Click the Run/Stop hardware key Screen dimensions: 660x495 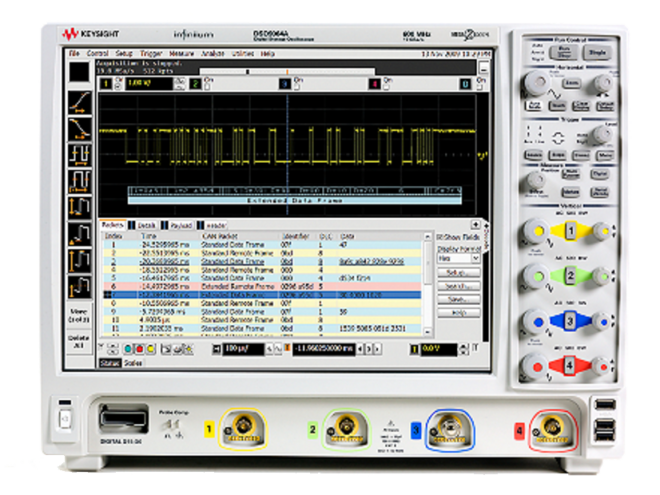click(x=564, y=53)
